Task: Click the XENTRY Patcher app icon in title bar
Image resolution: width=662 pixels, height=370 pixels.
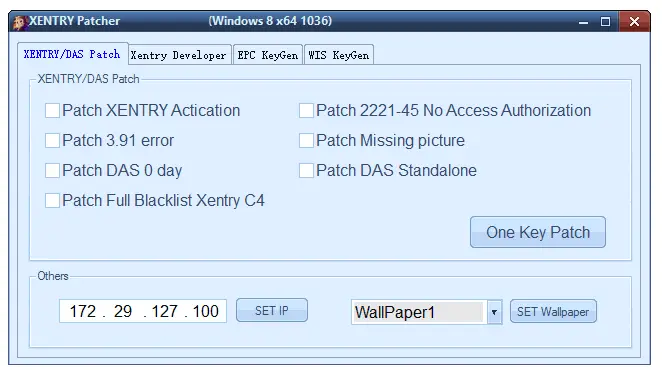Action: [19, 22]
